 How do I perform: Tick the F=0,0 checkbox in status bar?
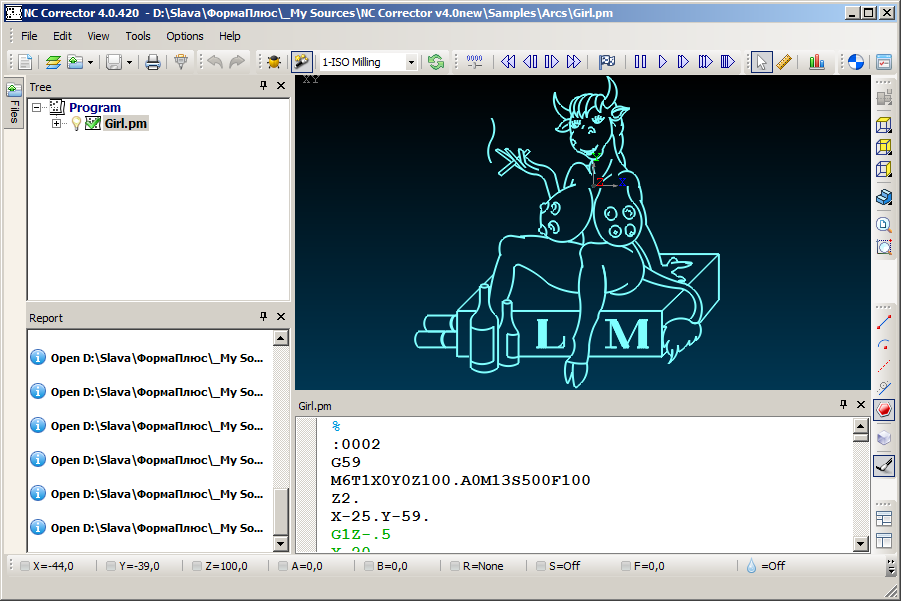[x=626, y=566]
